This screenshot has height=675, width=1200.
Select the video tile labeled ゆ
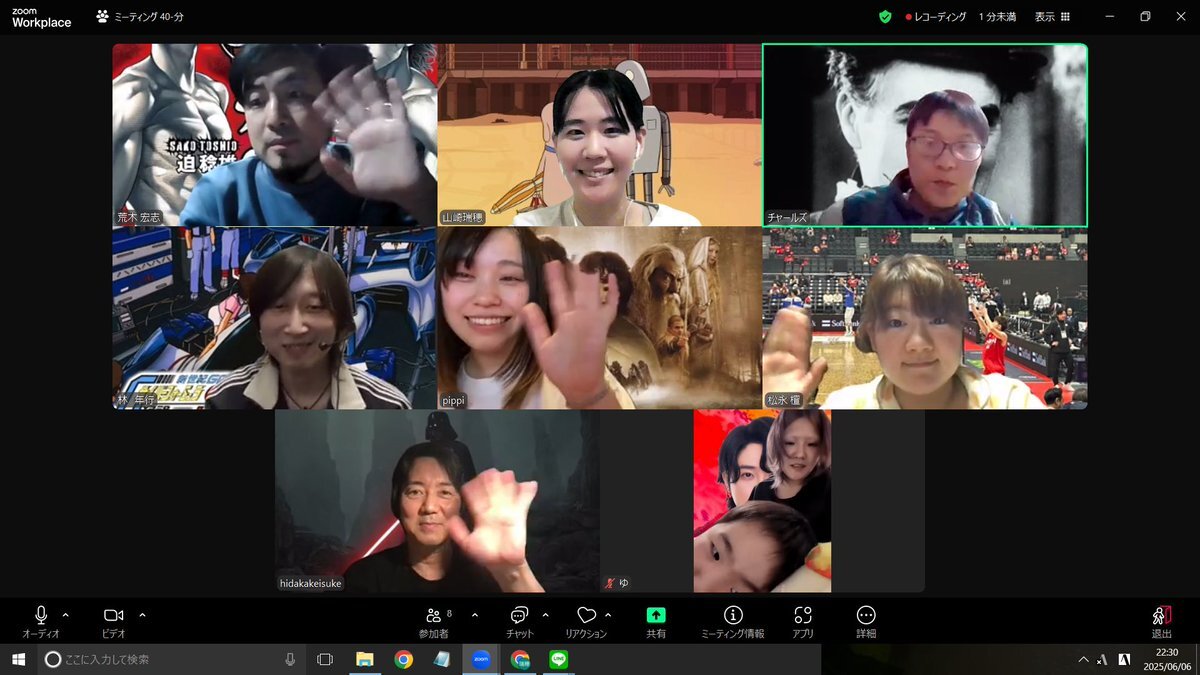[762, 501]
